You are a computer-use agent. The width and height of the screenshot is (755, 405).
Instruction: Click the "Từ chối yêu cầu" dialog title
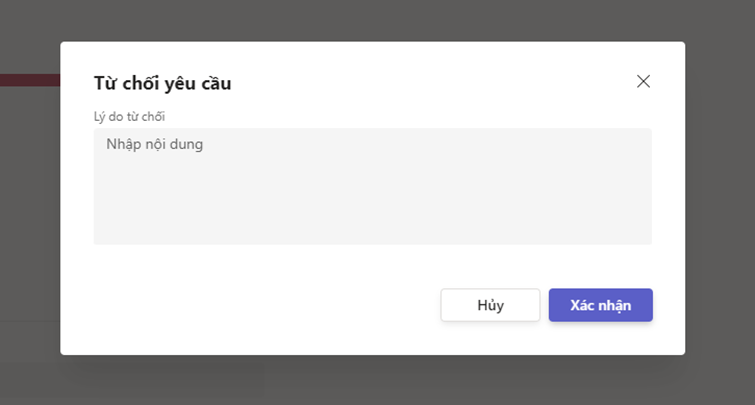click(162, 83)
